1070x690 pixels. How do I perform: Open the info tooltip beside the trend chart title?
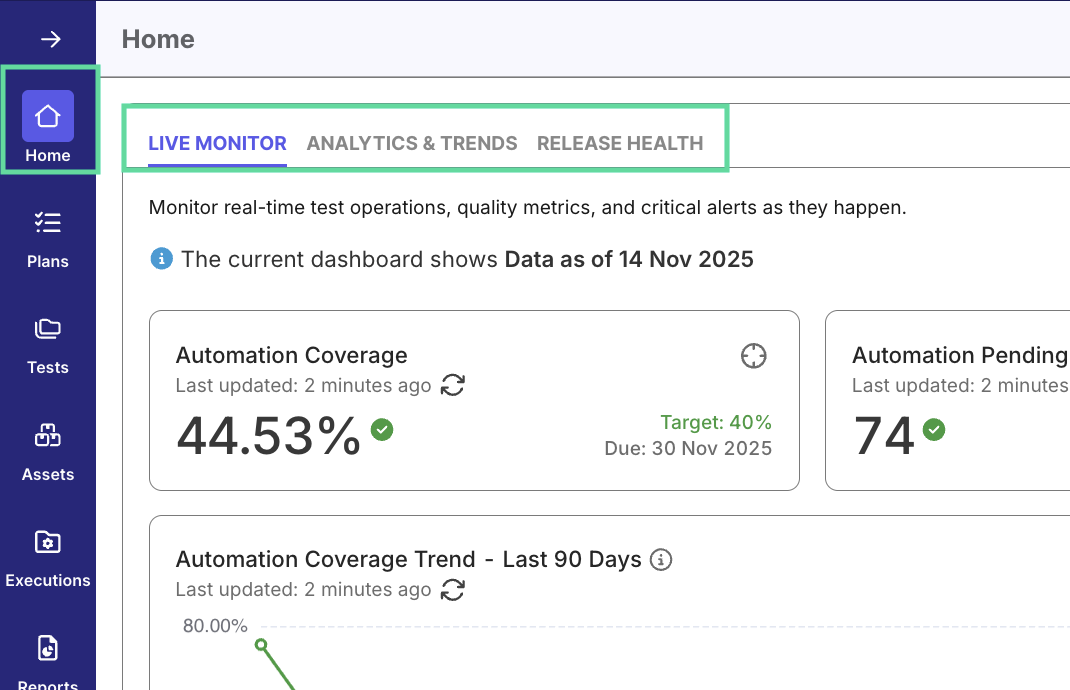[x=661, y=560]
